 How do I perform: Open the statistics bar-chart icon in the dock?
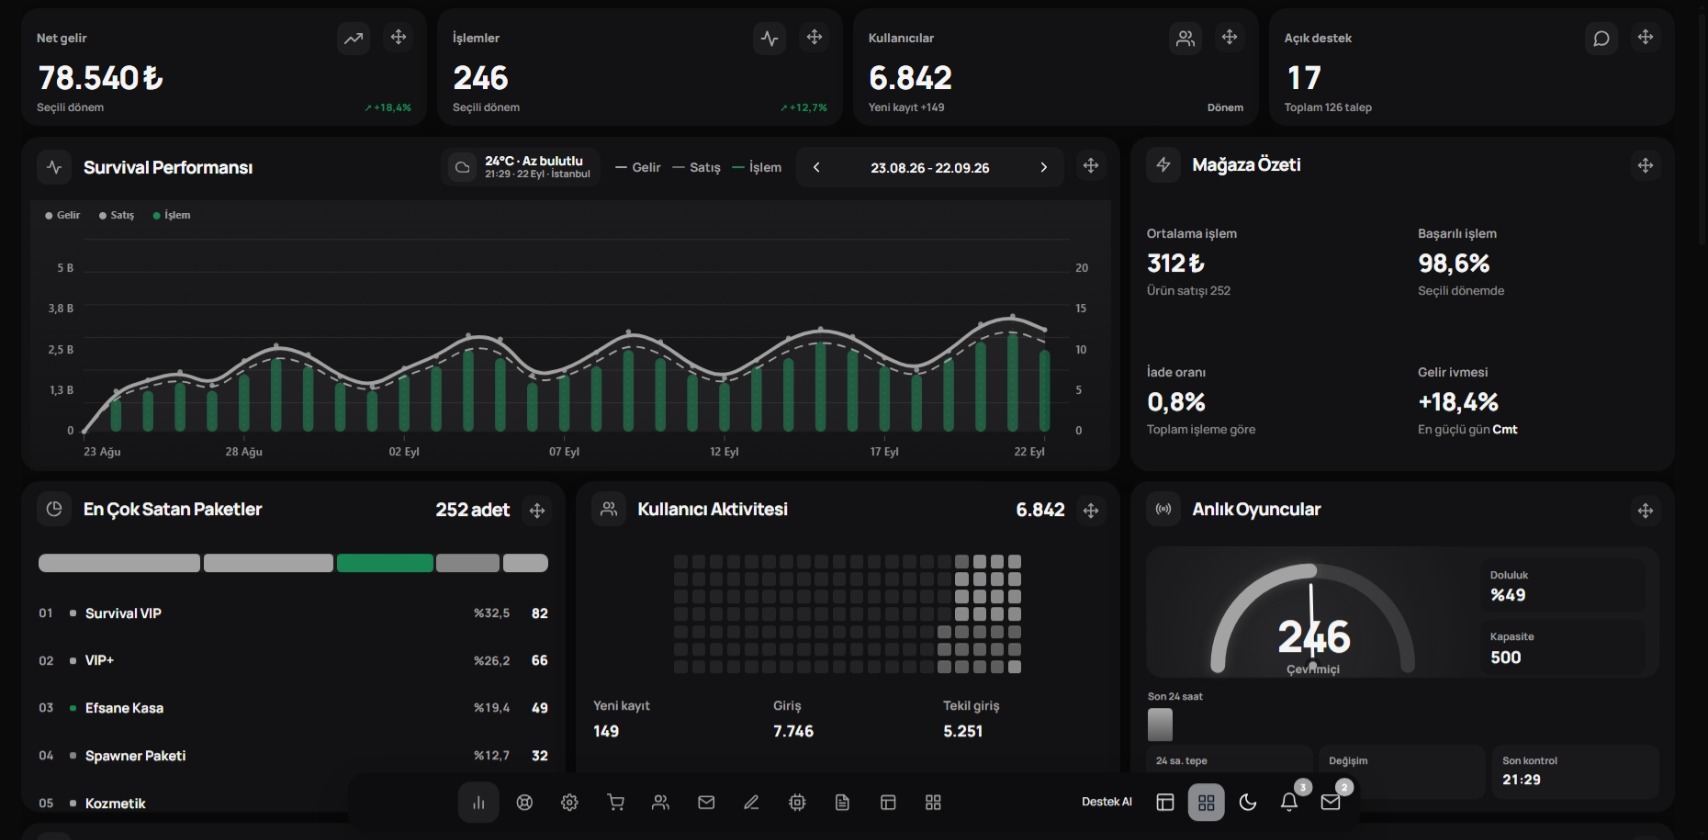(478, 802)
